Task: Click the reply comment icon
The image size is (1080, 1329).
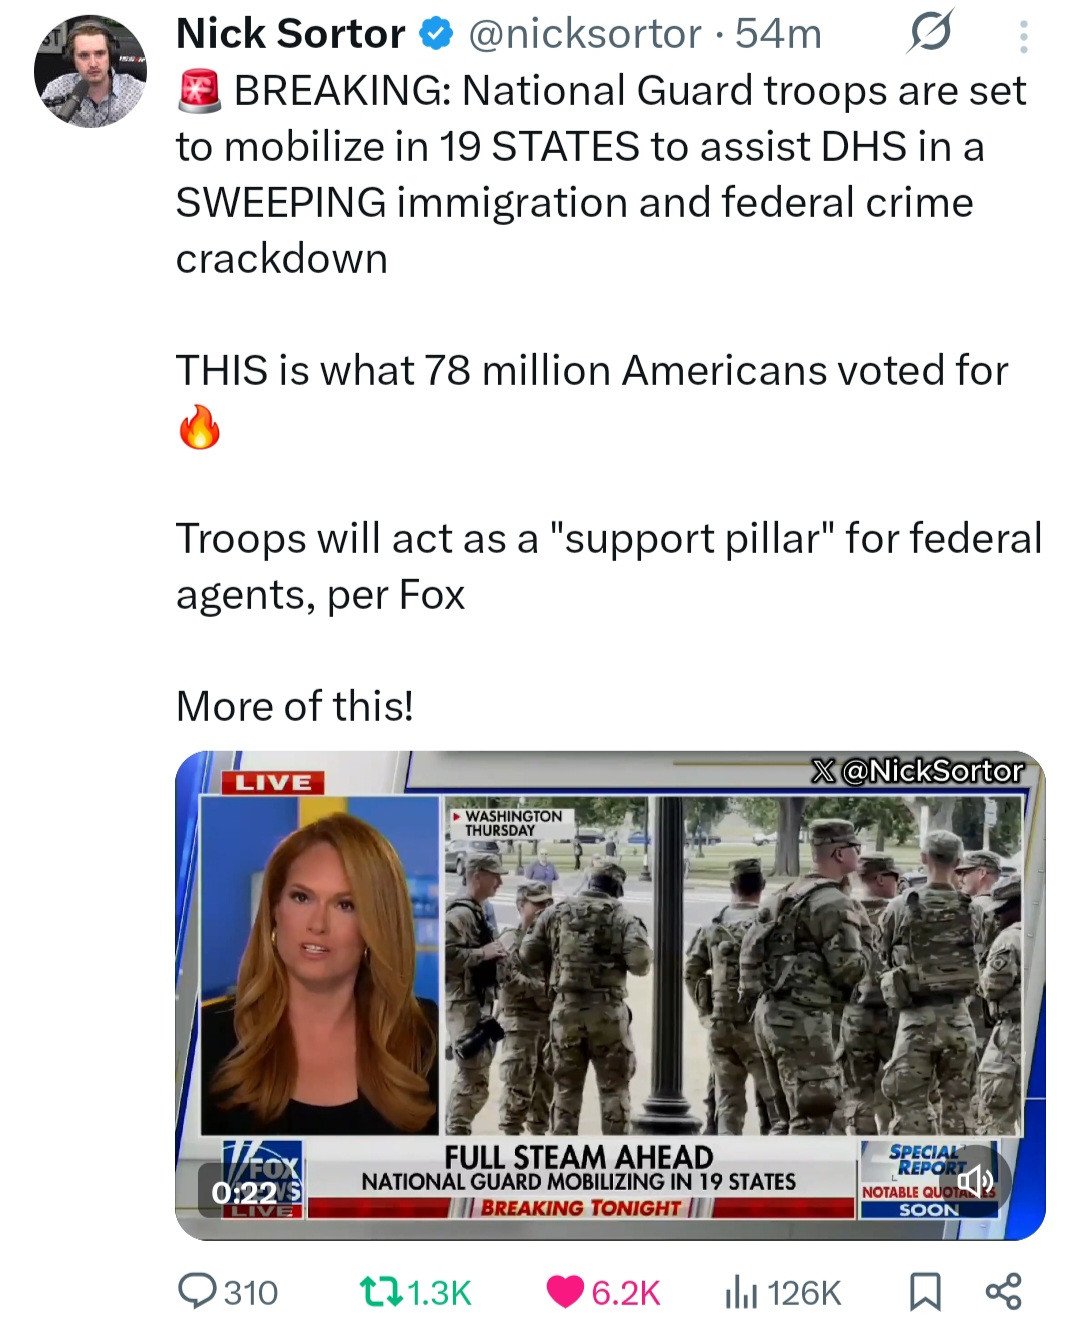Action: click(x=196, y=1291)
